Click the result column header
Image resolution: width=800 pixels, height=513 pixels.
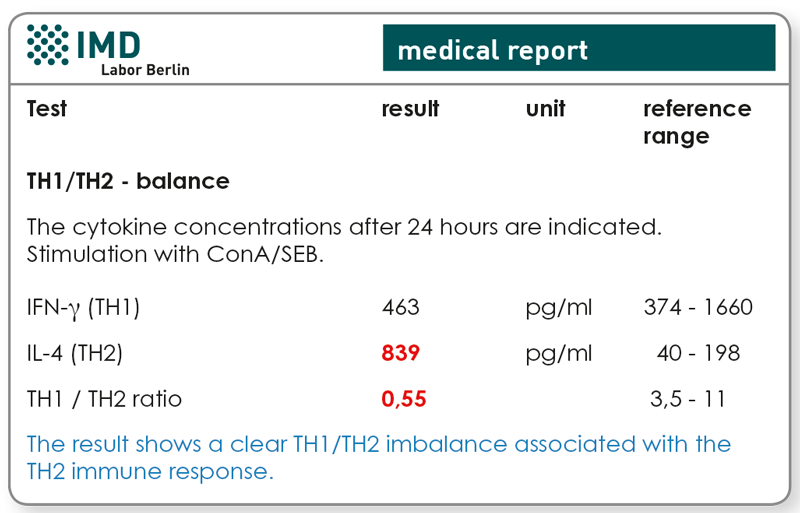click(410, 109)
